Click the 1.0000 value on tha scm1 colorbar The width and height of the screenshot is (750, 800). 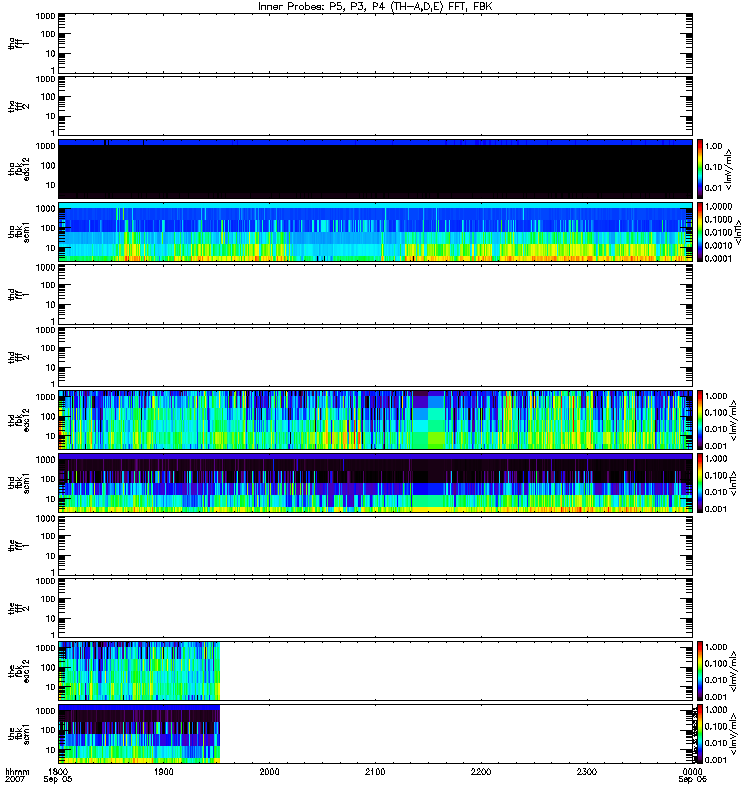718,207
